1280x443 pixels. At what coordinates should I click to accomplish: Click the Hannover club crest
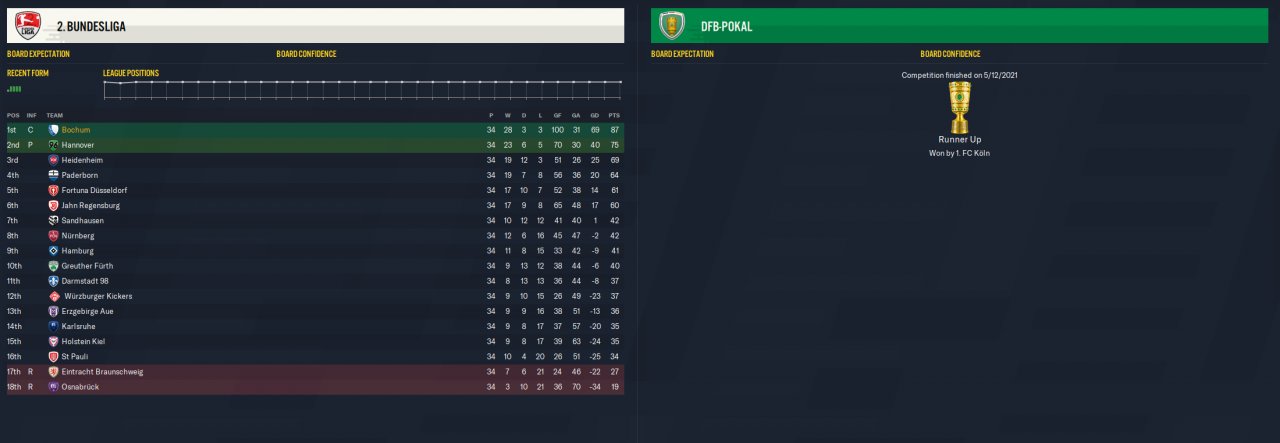[x=53, y=145]
